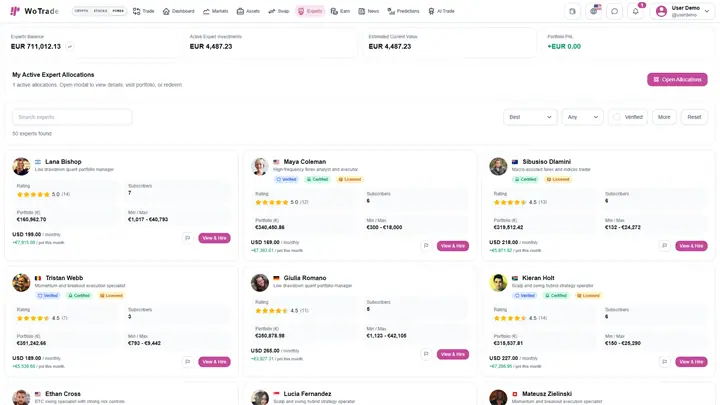Image resolution: width=720 pixels, height=405 pixels.
Task: Open the chat messages icon
Action: [x=614, y=11]
